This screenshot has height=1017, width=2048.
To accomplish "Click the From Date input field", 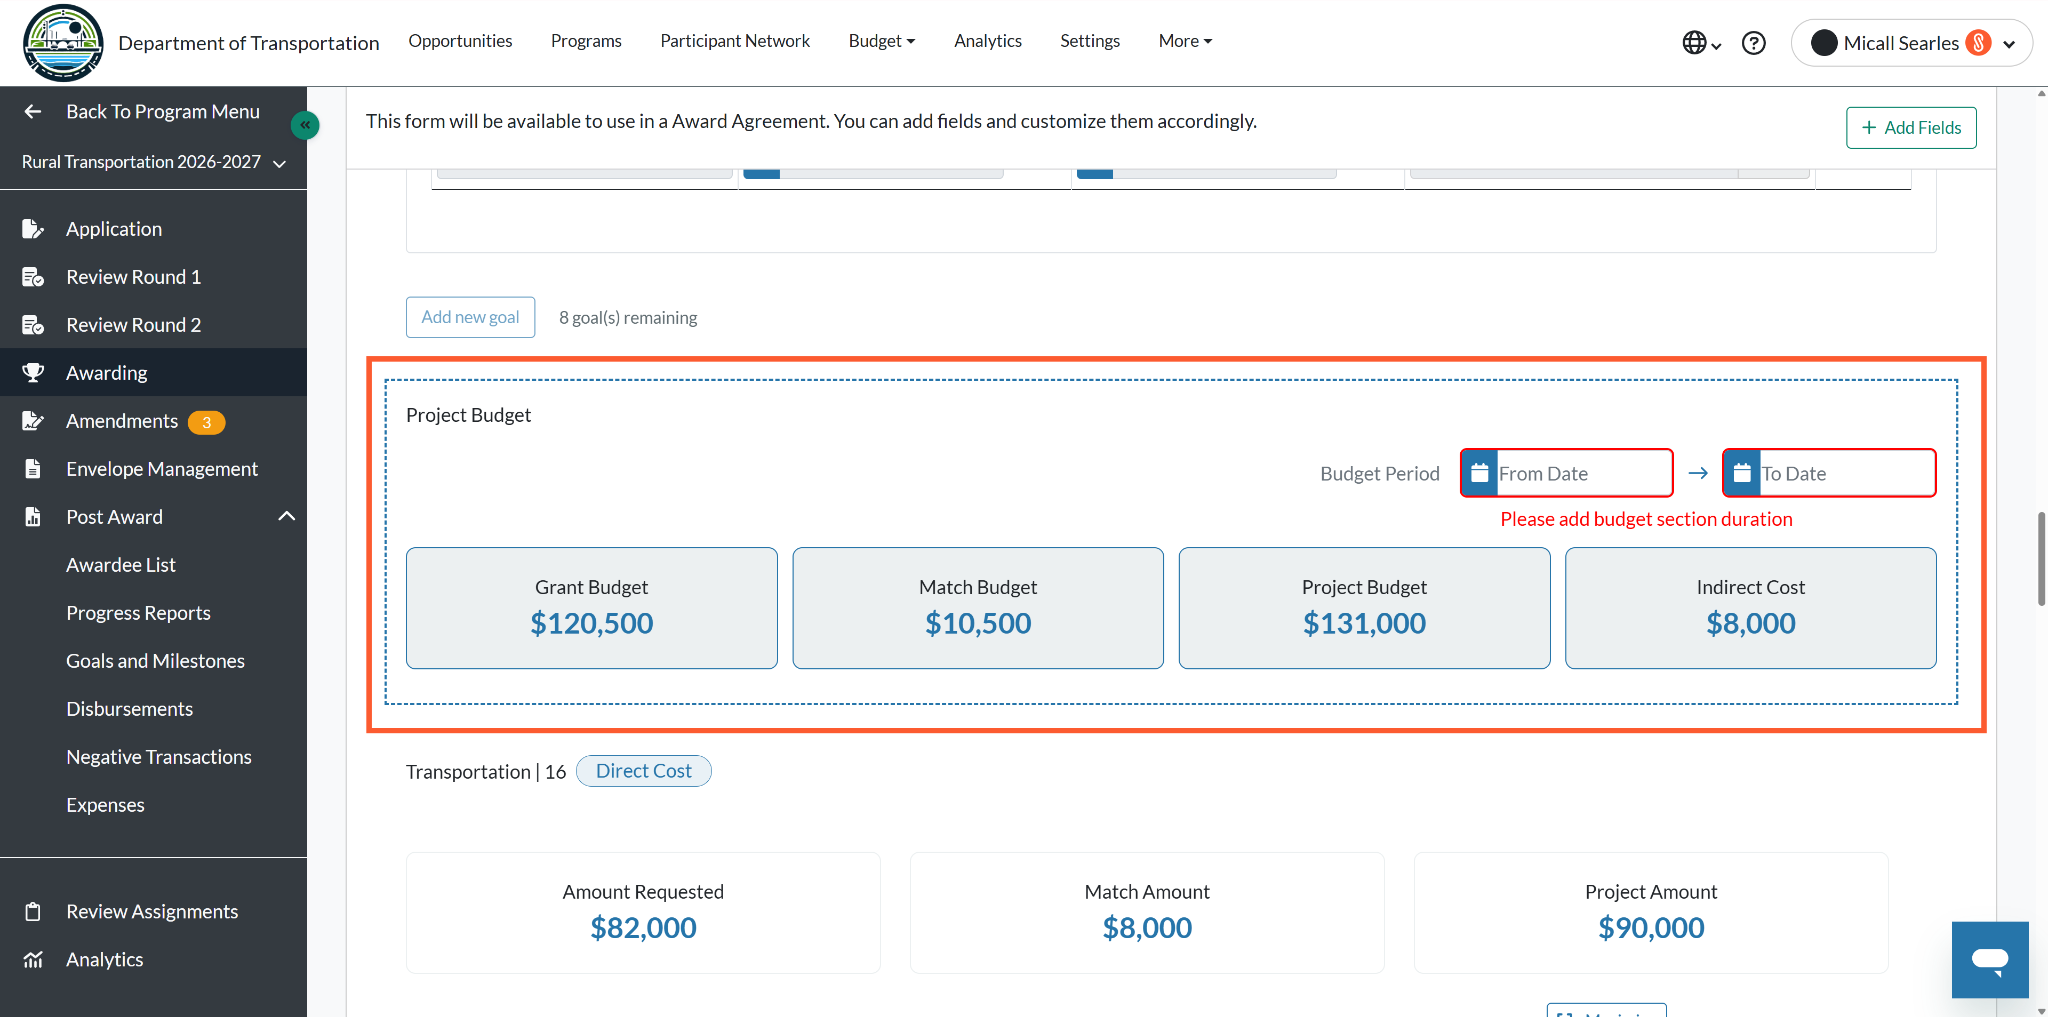I will (x=1567, y=473).
